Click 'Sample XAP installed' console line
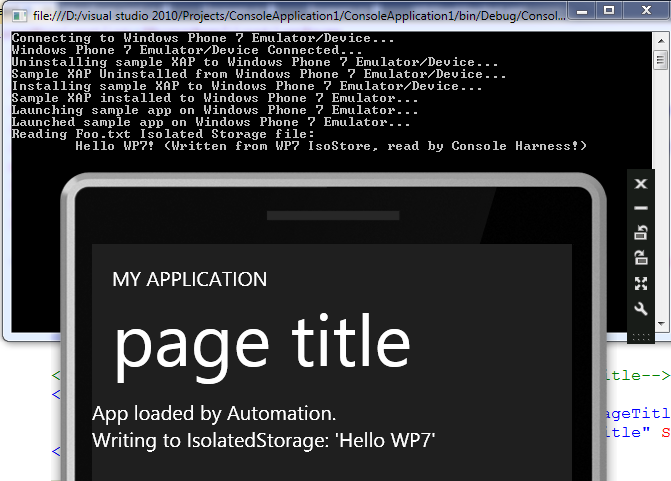671x481 pixels. click(215, 98)
